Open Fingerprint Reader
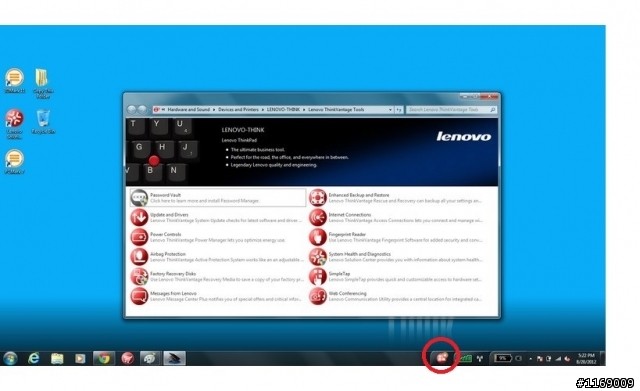640x391 pixels. (396, 237)
